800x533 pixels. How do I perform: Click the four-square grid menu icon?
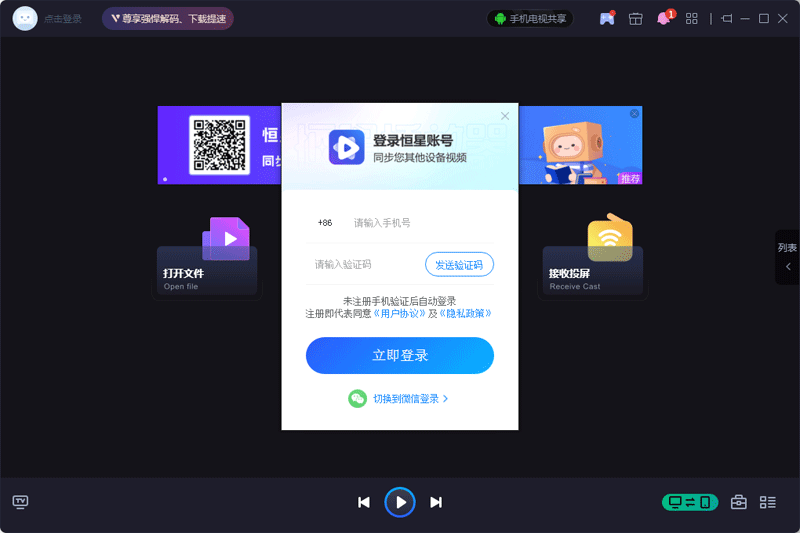tap(692, 19)
